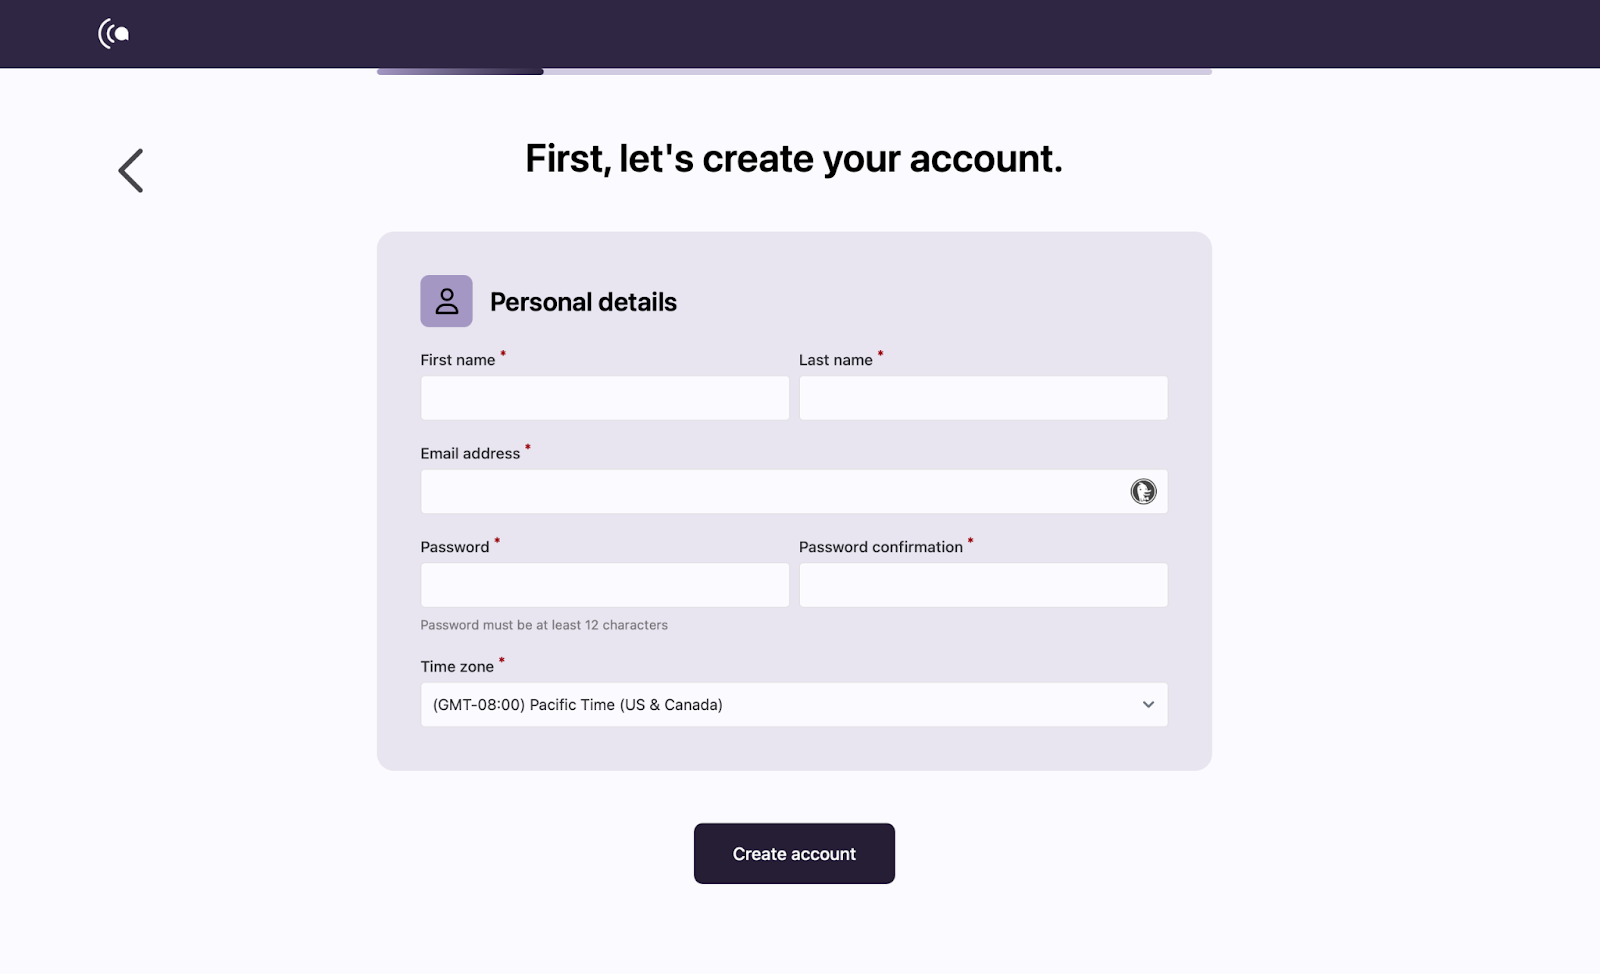Viewport: 1600px width, 974px height.
Task: Click into the Email address field
Action: pyautogui.click(x=794, y=492)
